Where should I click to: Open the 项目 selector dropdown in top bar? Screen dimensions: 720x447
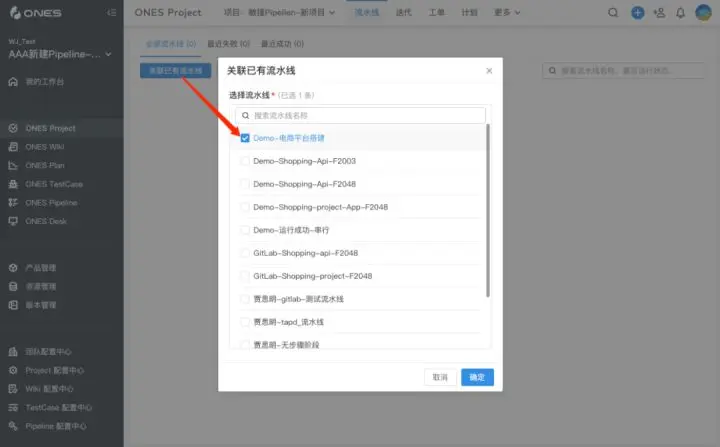coord(279,12)
